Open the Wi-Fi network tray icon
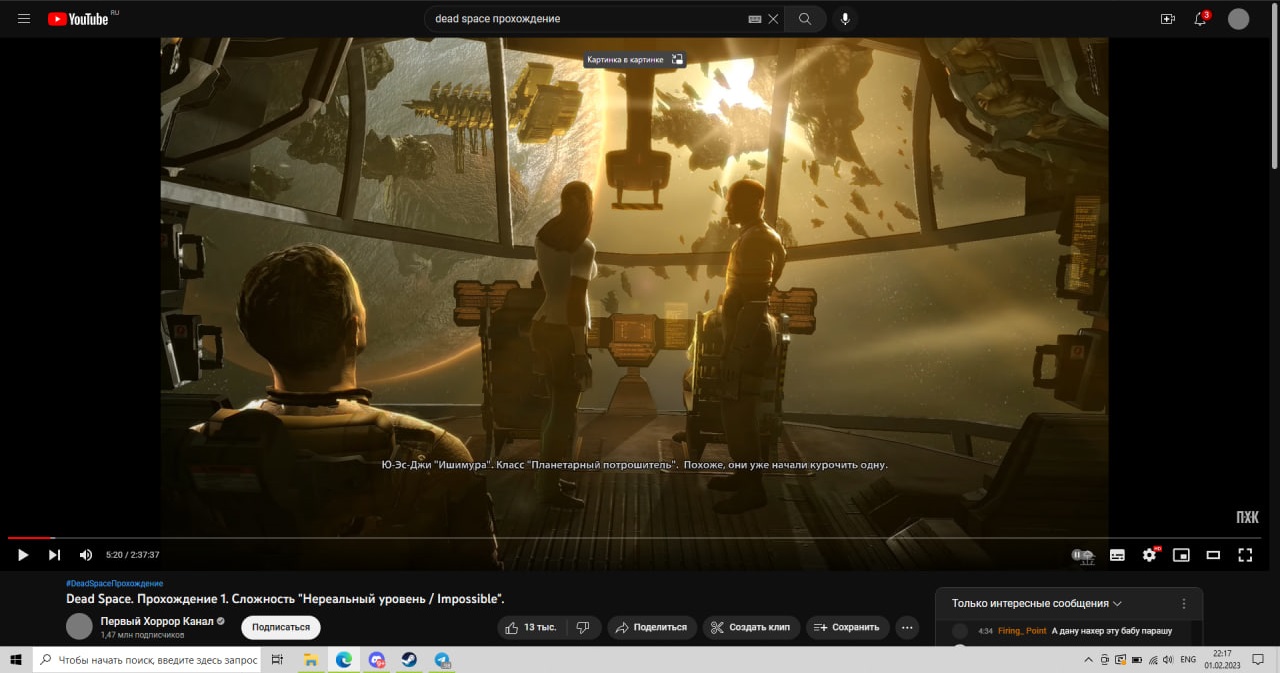The image size is (1280, 673). 1152,660
